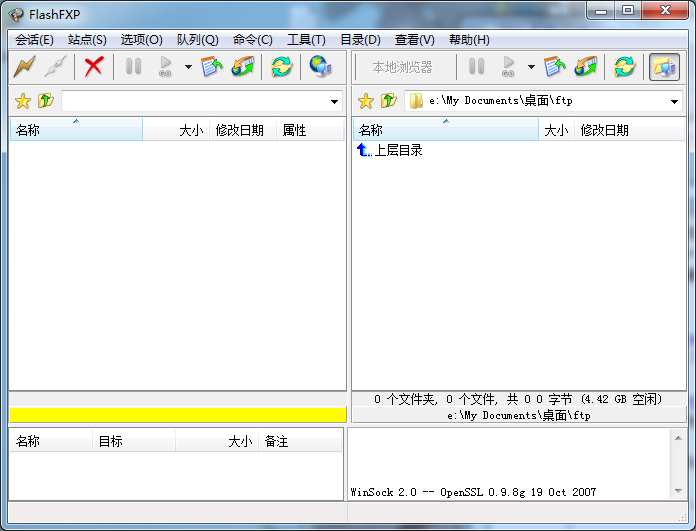The height and width of the screenshot is (531, 696).
Task: Click right pane parent folder icon
Action: point(389,101)
